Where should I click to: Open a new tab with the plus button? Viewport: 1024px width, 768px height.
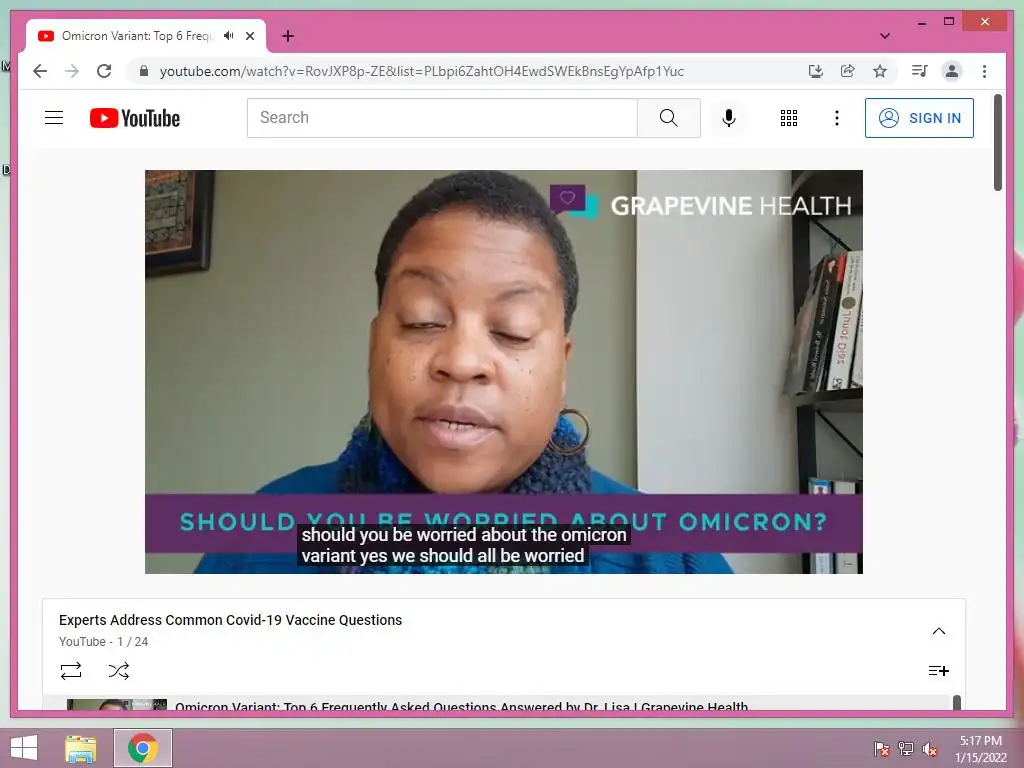pyautogui.click(x=288, y=36)
